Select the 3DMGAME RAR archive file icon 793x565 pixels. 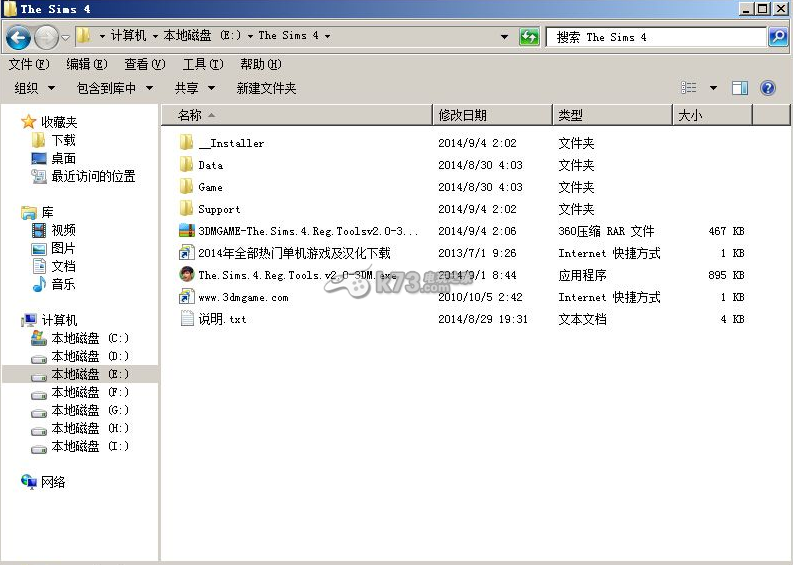tap(186, 231)
